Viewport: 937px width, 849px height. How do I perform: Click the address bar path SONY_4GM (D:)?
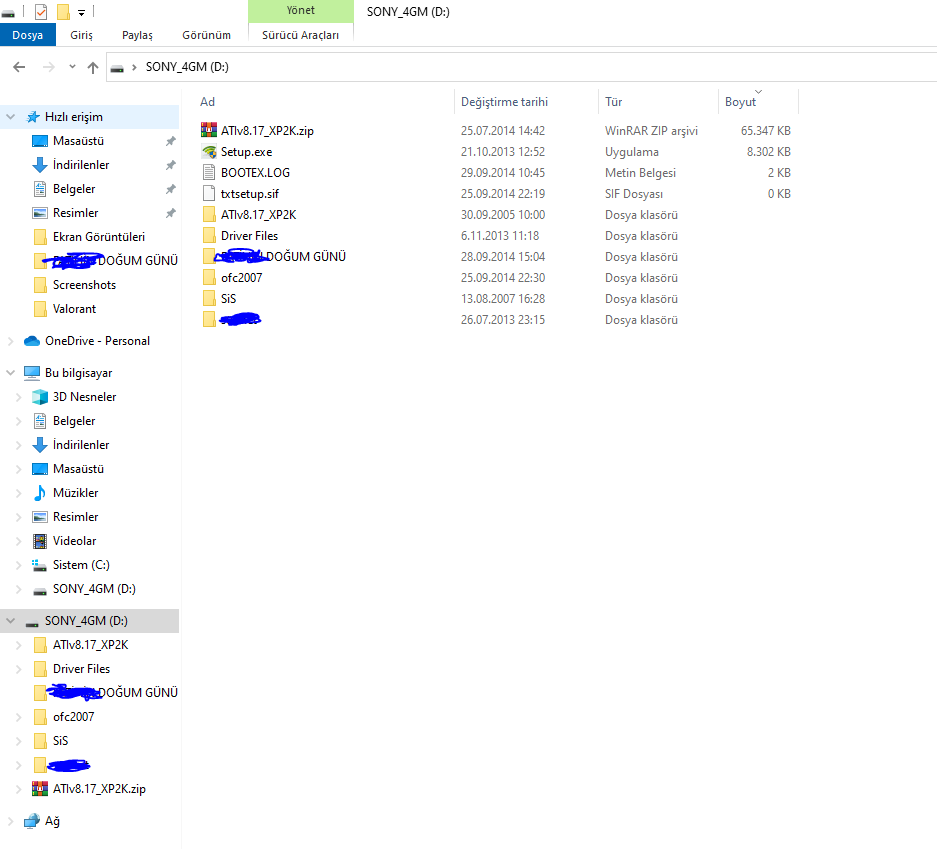point(187,67)
